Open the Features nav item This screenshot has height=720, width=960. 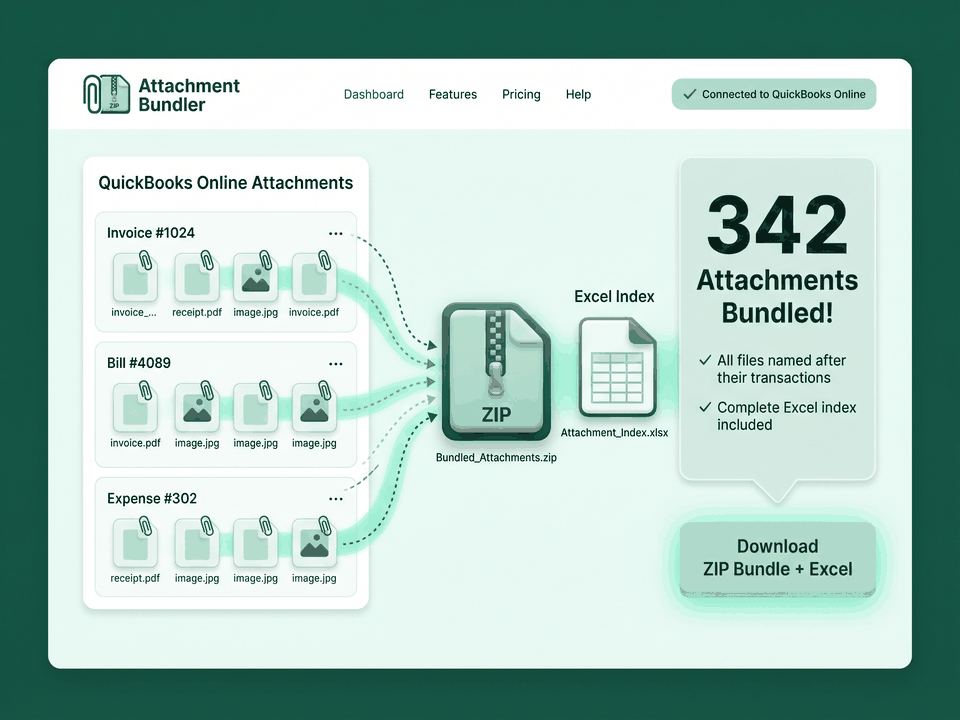[452, 94]
